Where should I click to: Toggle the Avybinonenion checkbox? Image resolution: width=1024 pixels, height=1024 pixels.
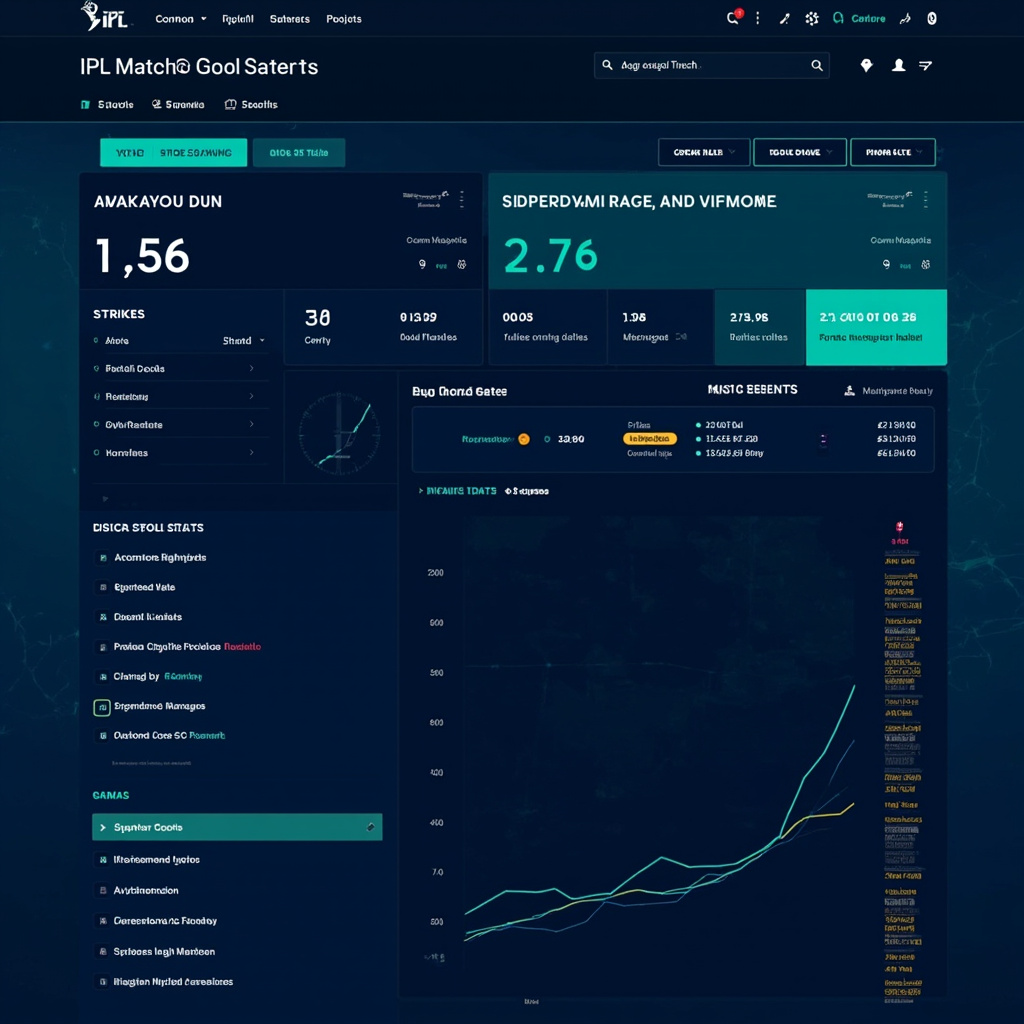click(x=103, y=890)
